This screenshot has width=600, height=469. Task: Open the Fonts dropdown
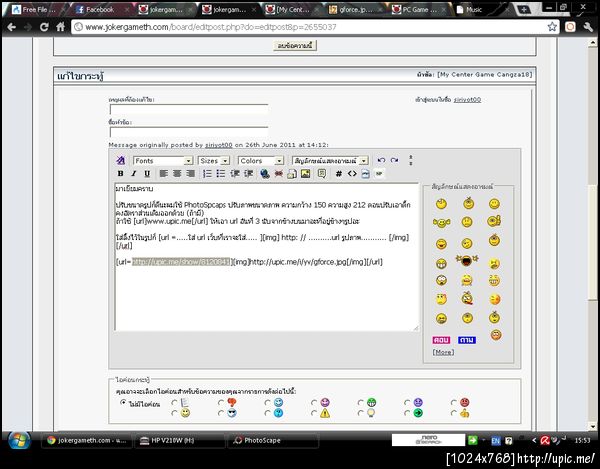pos(163,161)
